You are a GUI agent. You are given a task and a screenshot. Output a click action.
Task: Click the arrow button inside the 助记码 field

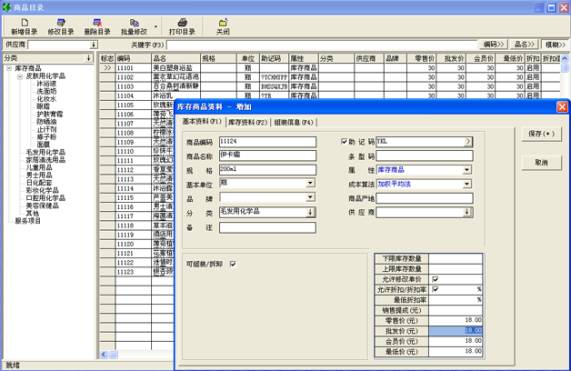[x=468, y=141]
